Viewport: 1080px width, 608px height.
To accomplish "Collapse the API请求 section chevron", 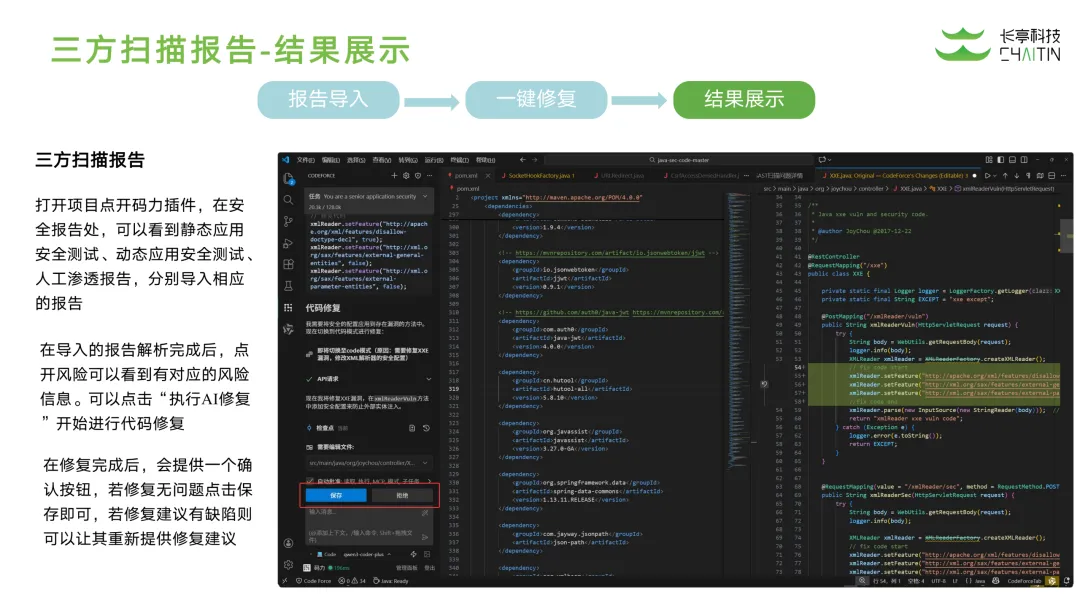I will tap(429, 379).
